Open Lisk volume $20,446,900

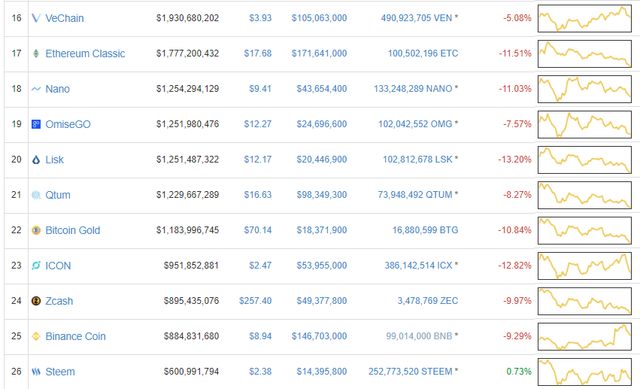pyautogui.click(x=322, y=160)
